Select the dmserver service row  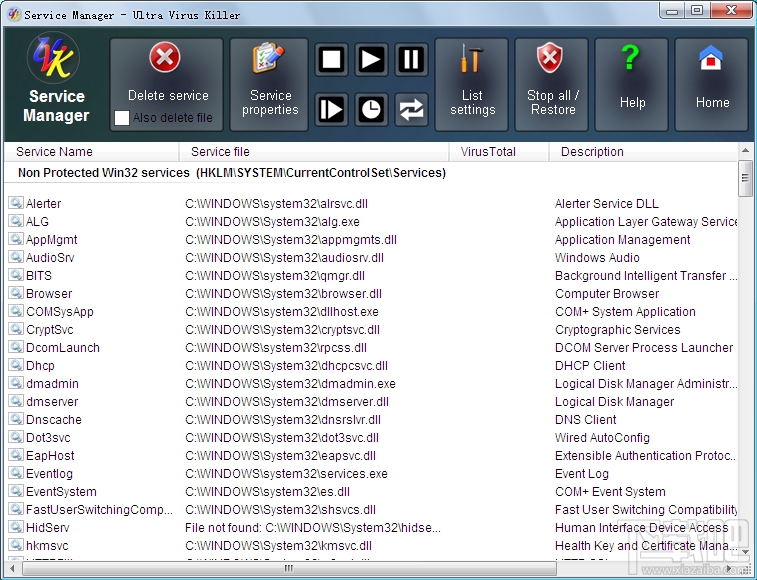tap(371, 401)
